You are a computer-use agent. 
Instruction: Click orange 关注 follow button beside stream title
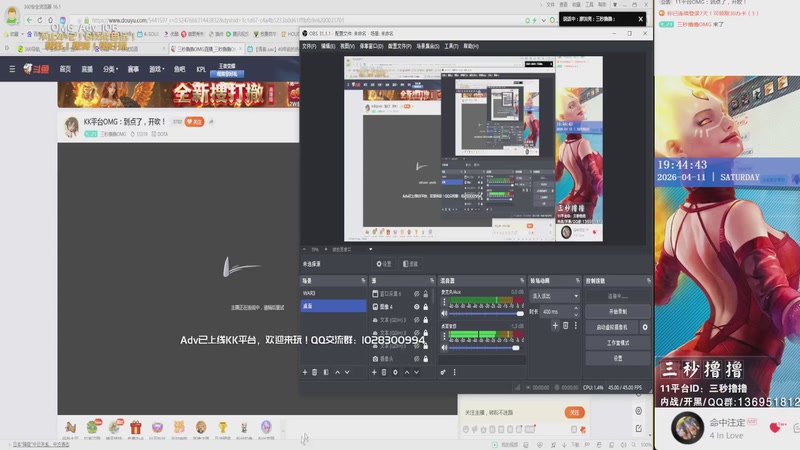tap(194, 122)
